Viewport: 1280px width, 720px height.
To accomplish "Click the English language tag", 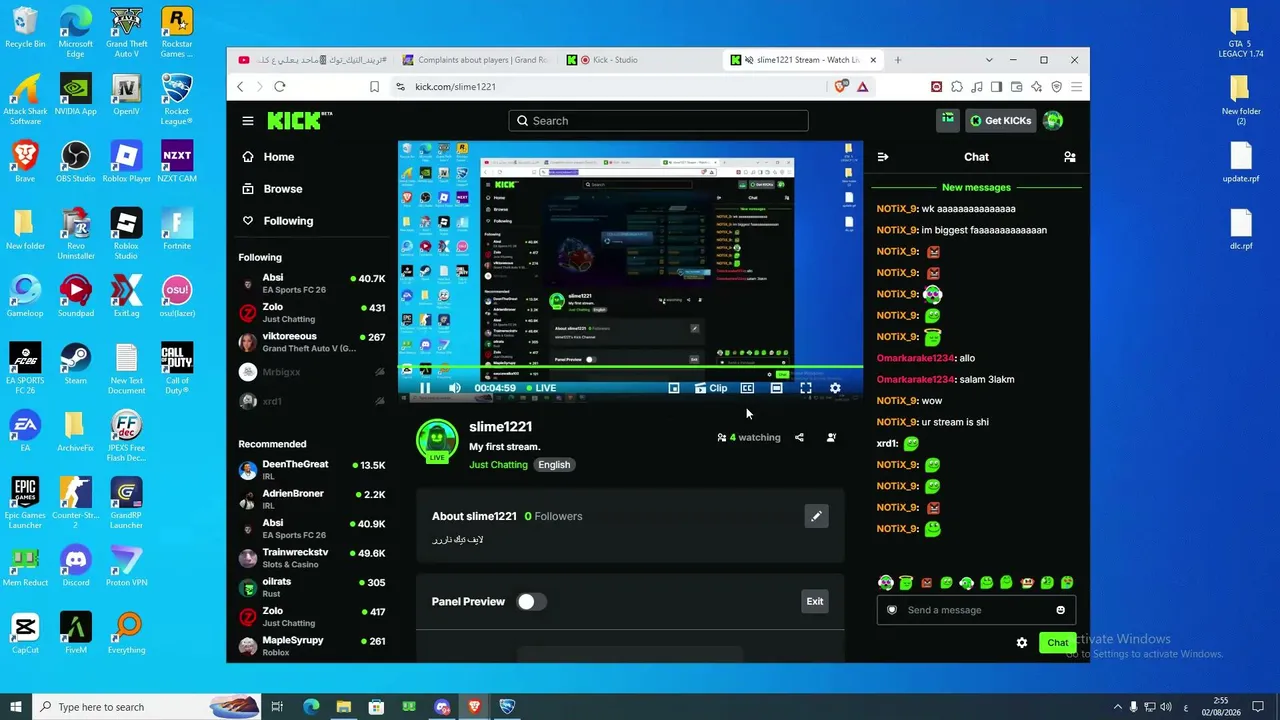I will point(554,465).
